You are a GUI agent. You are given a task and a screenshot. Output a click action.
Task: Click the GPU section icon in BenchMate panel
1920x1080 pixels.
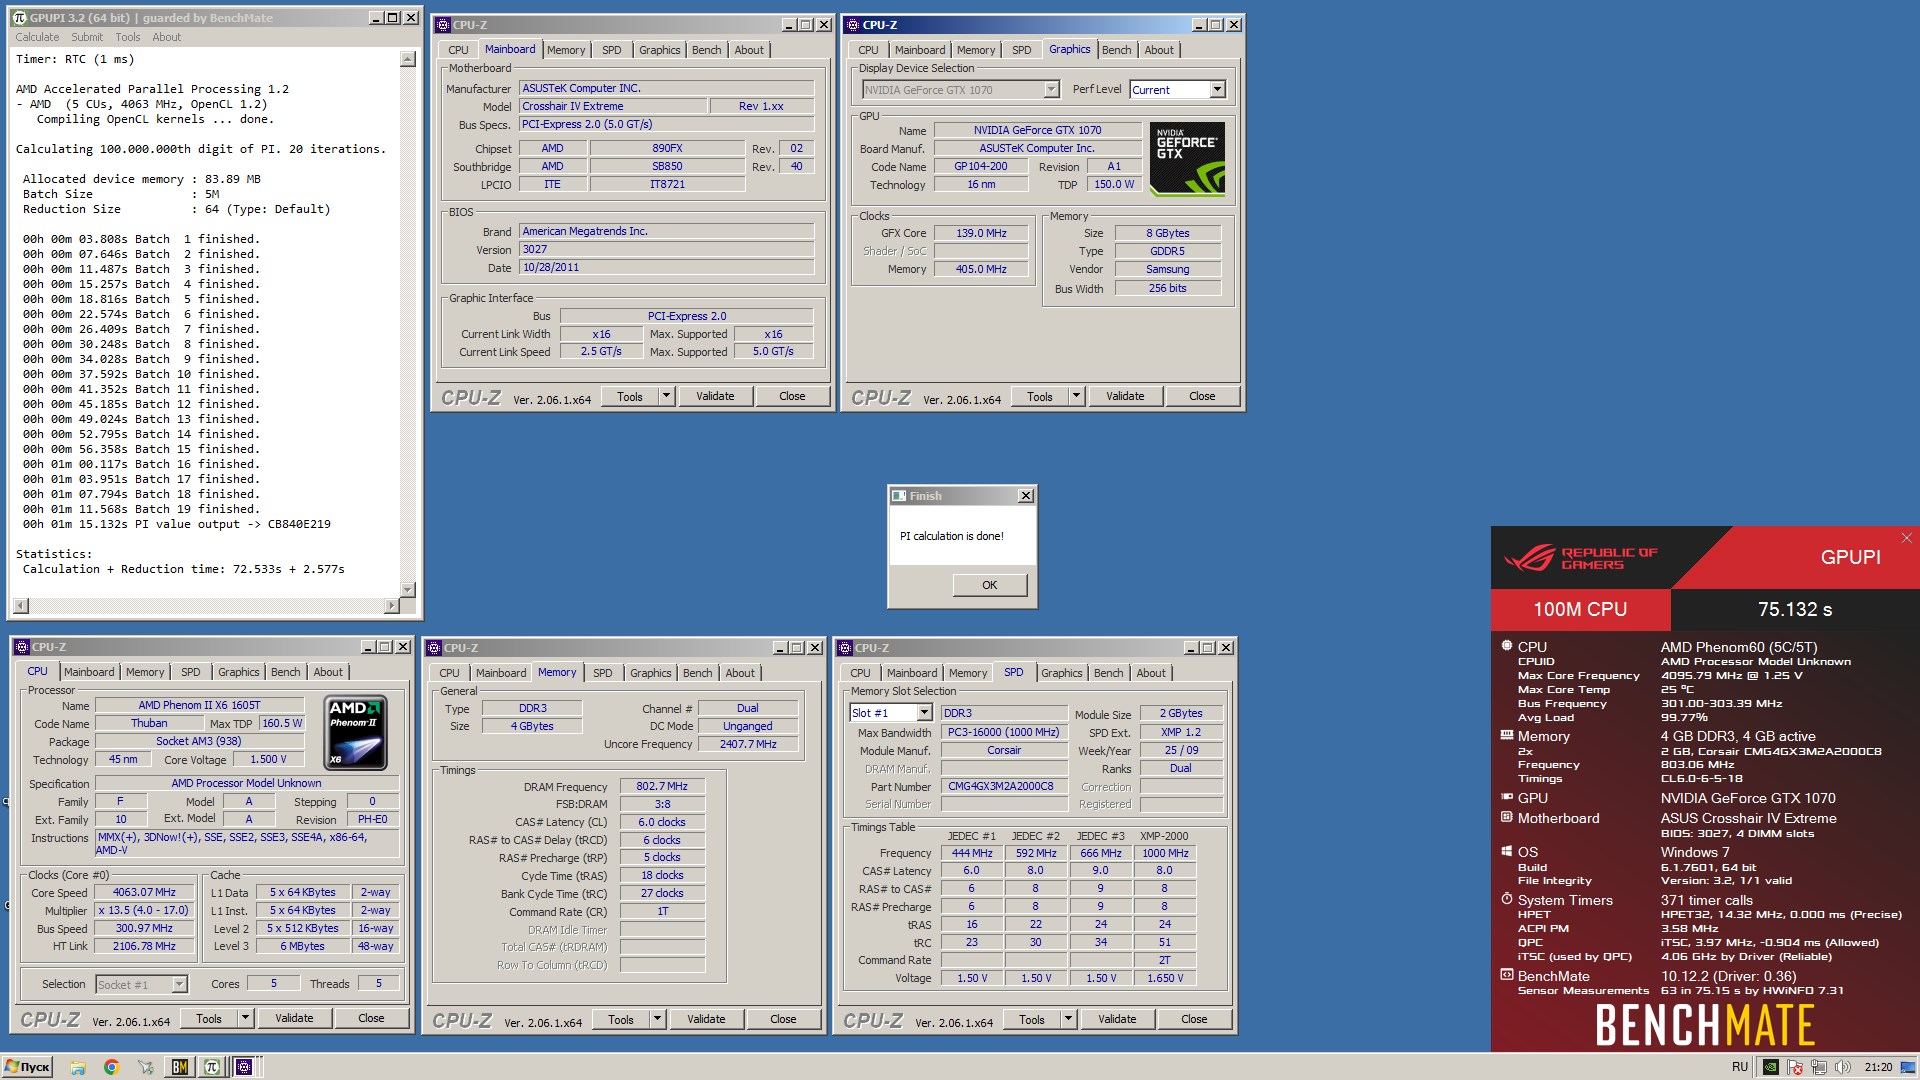click(x=1506, y=797)
